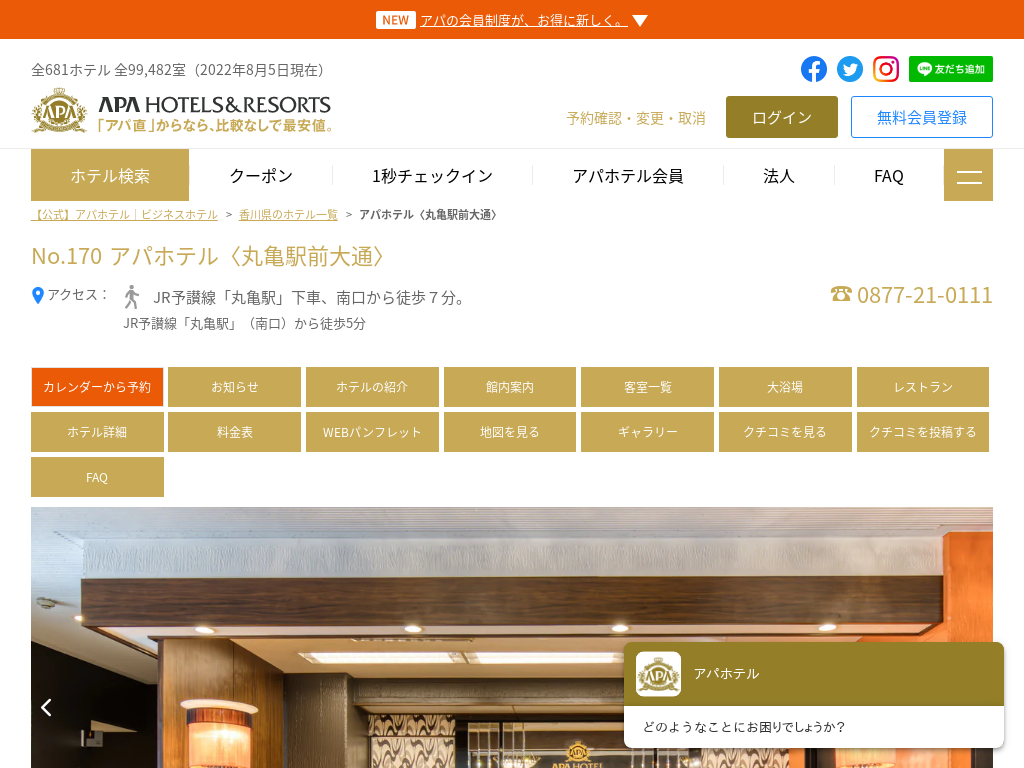
Task: Open APA Hotels Instagram icon
Action: pyautogui.click(x=886, y=69)
